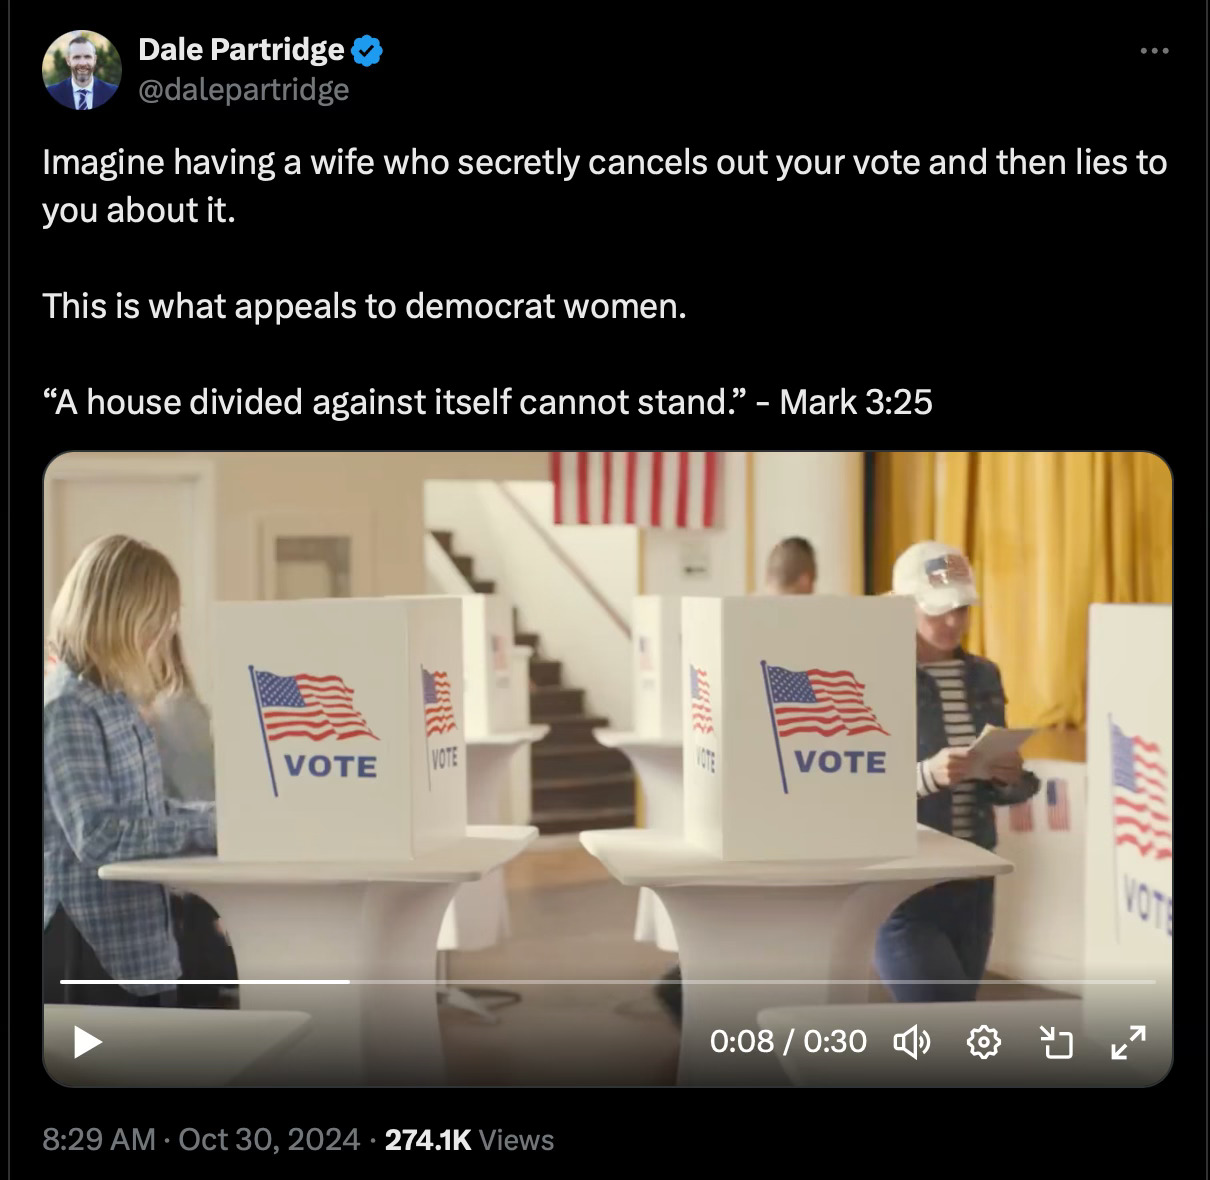
Task: Play the video with the play button
Action: [x=88, y=1042]
